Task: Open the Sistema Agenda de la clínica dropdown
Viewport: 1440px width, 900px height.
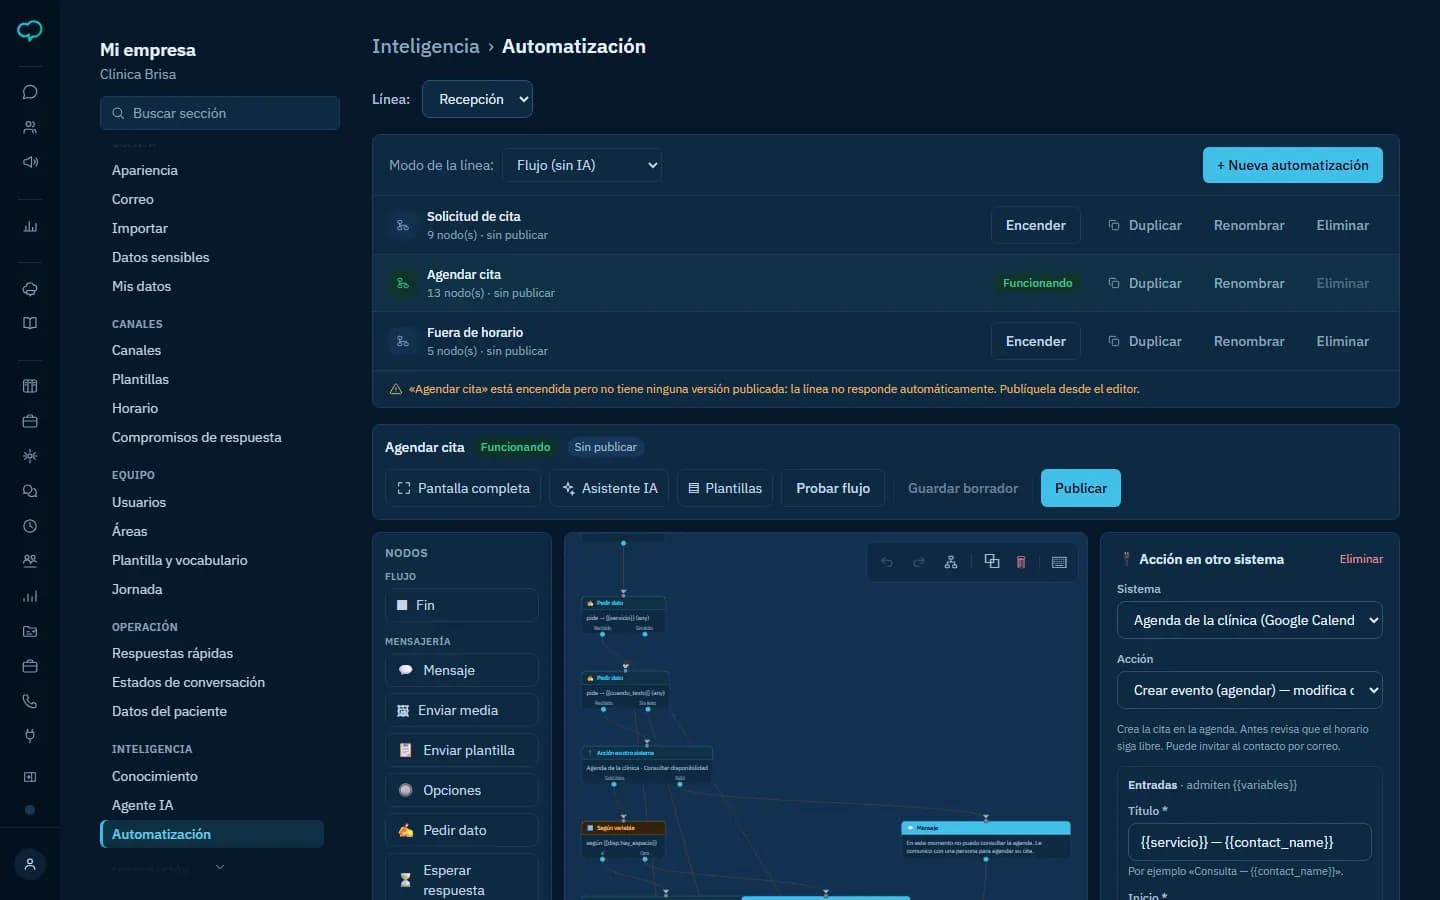Action: pyautogui.click(x=1249, y=620)
